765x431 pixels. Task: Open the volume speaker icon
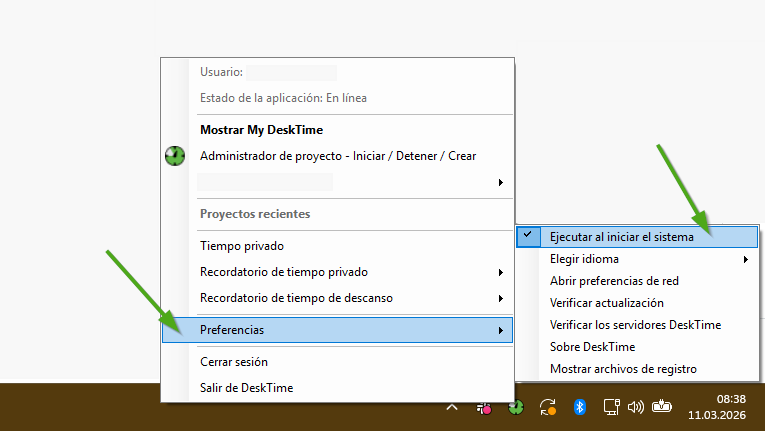coord(635,407)
